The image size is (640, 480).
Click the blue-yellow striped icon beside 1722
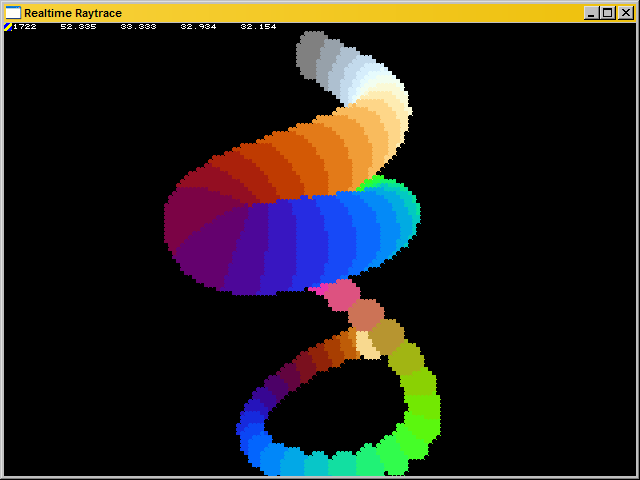8,27
